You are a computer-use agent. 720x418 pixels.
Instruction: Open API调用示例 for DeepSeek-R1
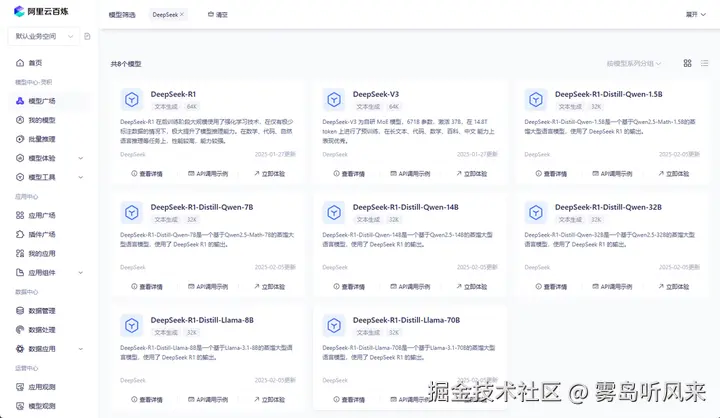(x=208, y=174)
